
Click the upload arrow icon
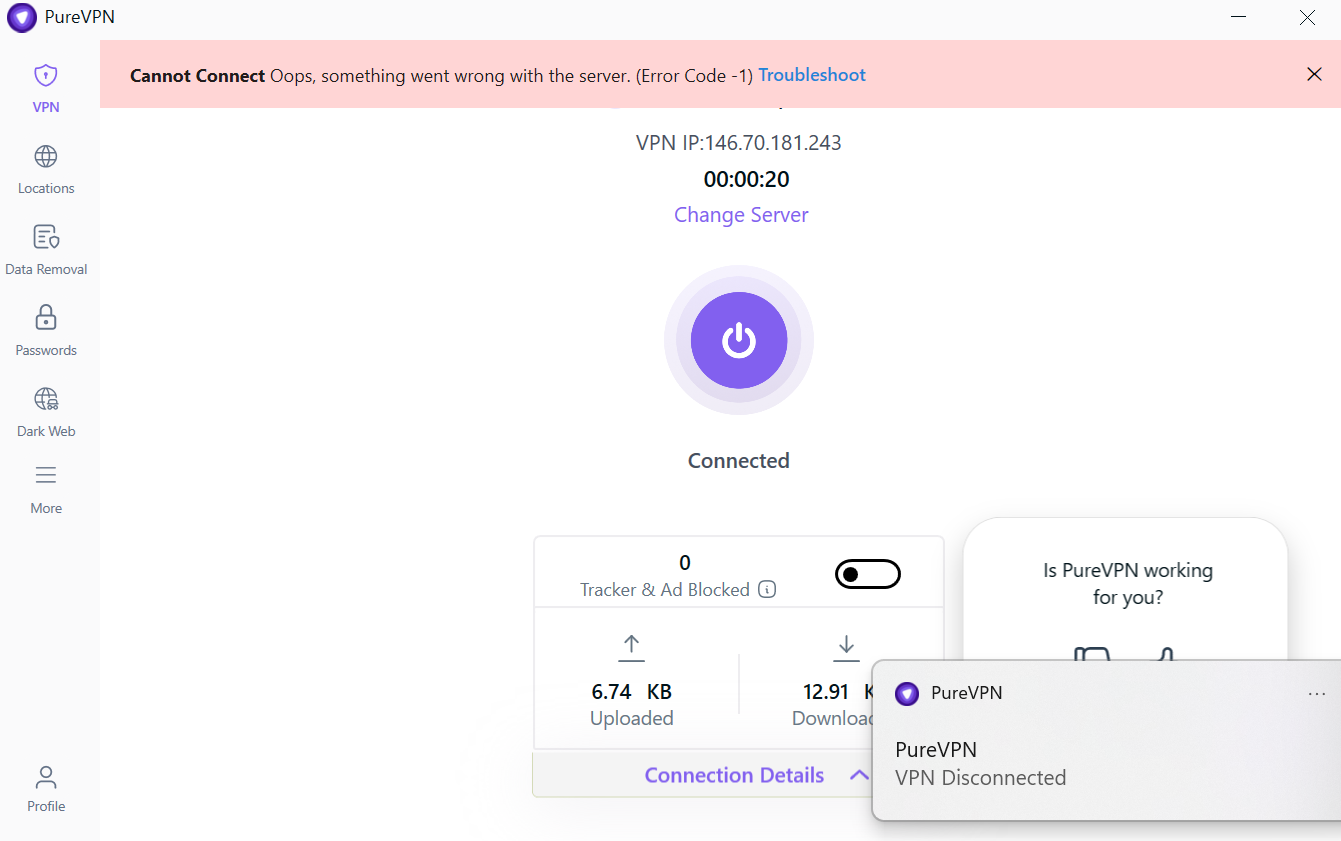coord(631,647)
